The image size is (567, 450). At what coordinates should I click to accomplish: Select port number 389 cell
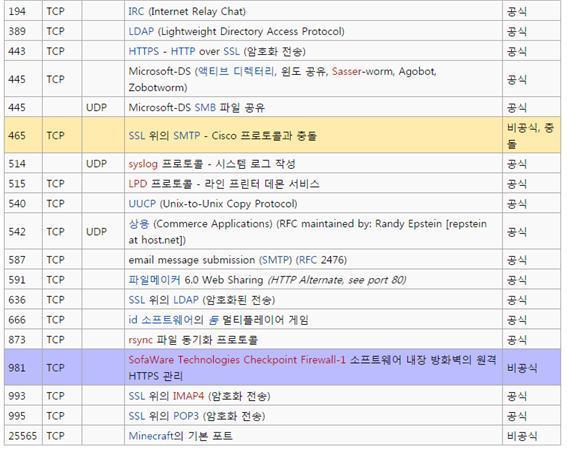click(24, 31)
